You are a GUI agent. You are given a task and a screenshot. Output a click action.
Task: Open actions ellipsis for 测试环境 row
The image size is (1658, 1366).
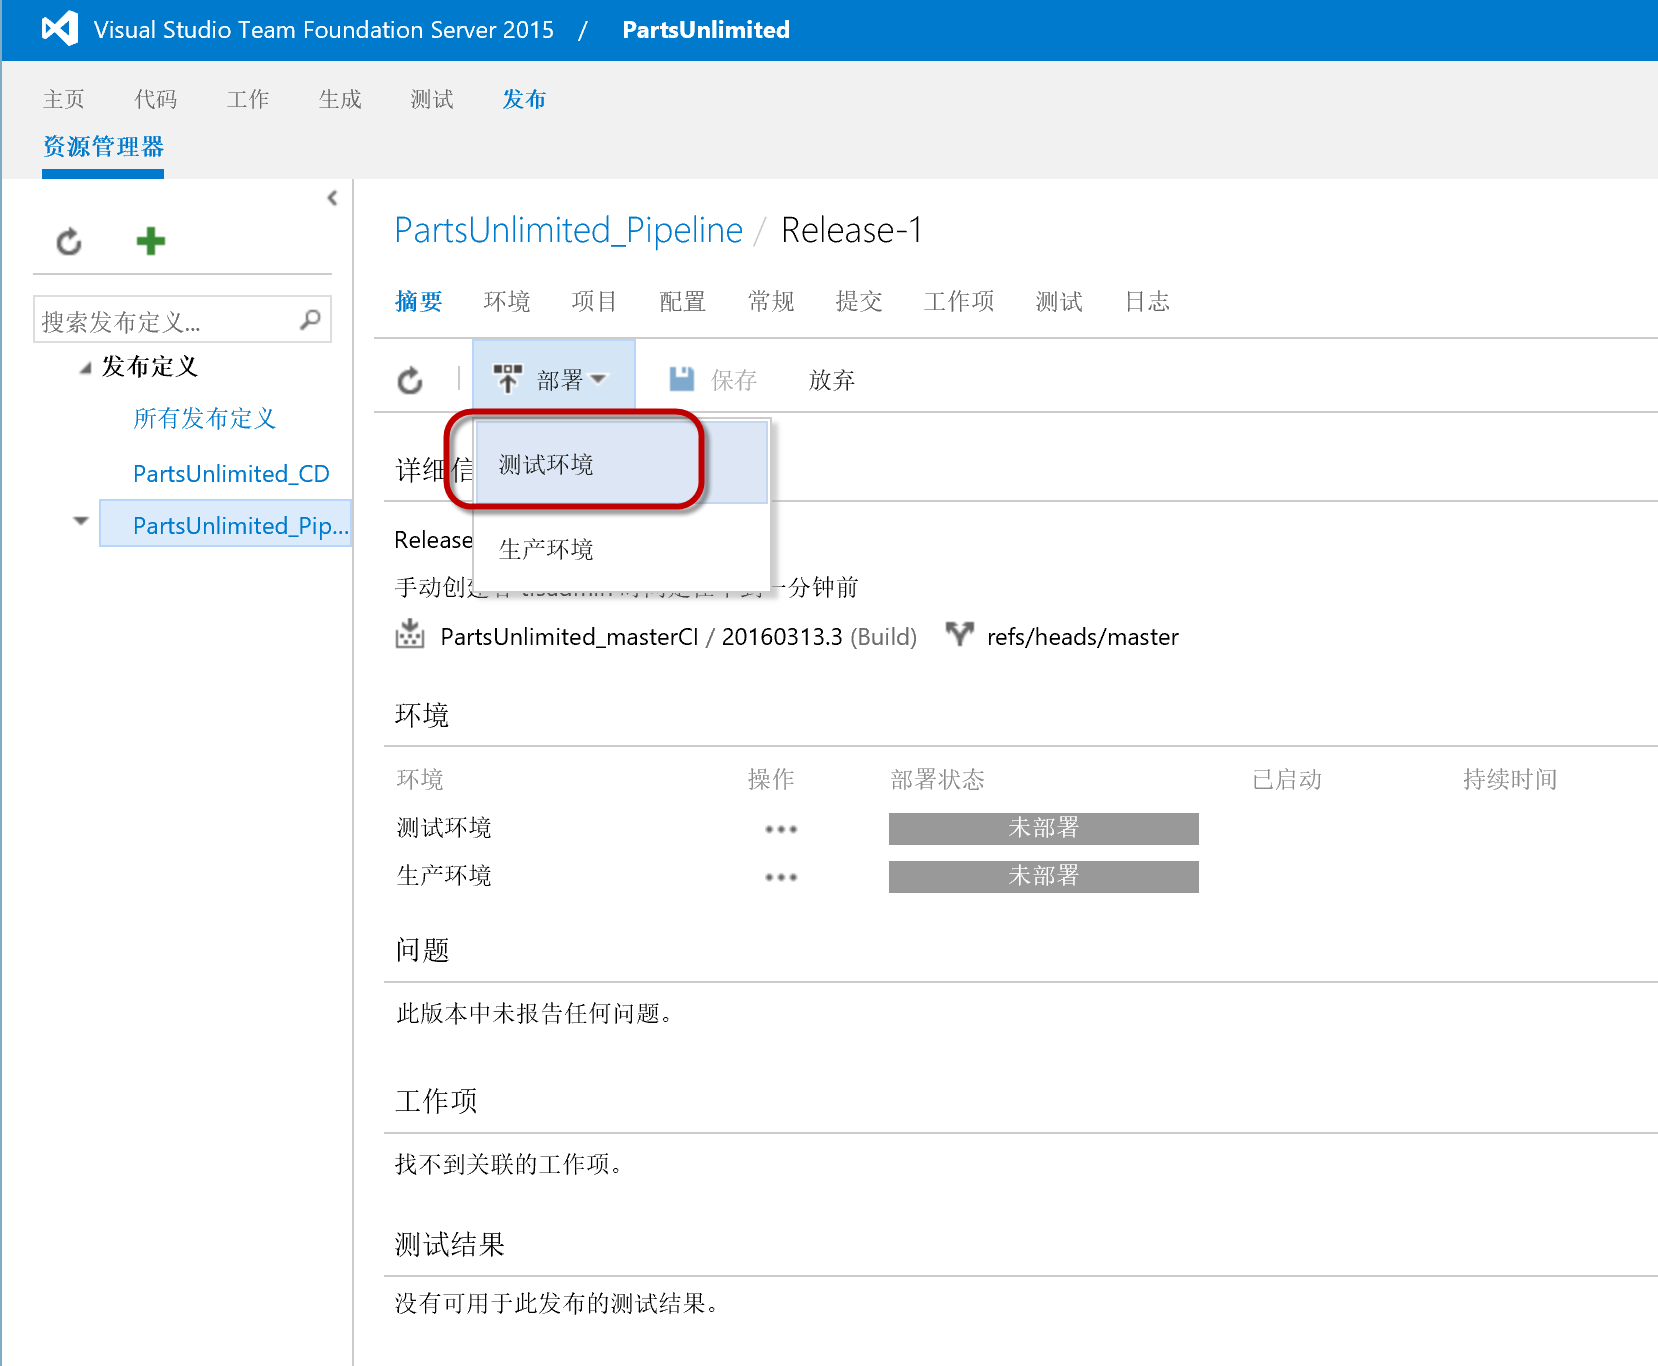(781, 829)
